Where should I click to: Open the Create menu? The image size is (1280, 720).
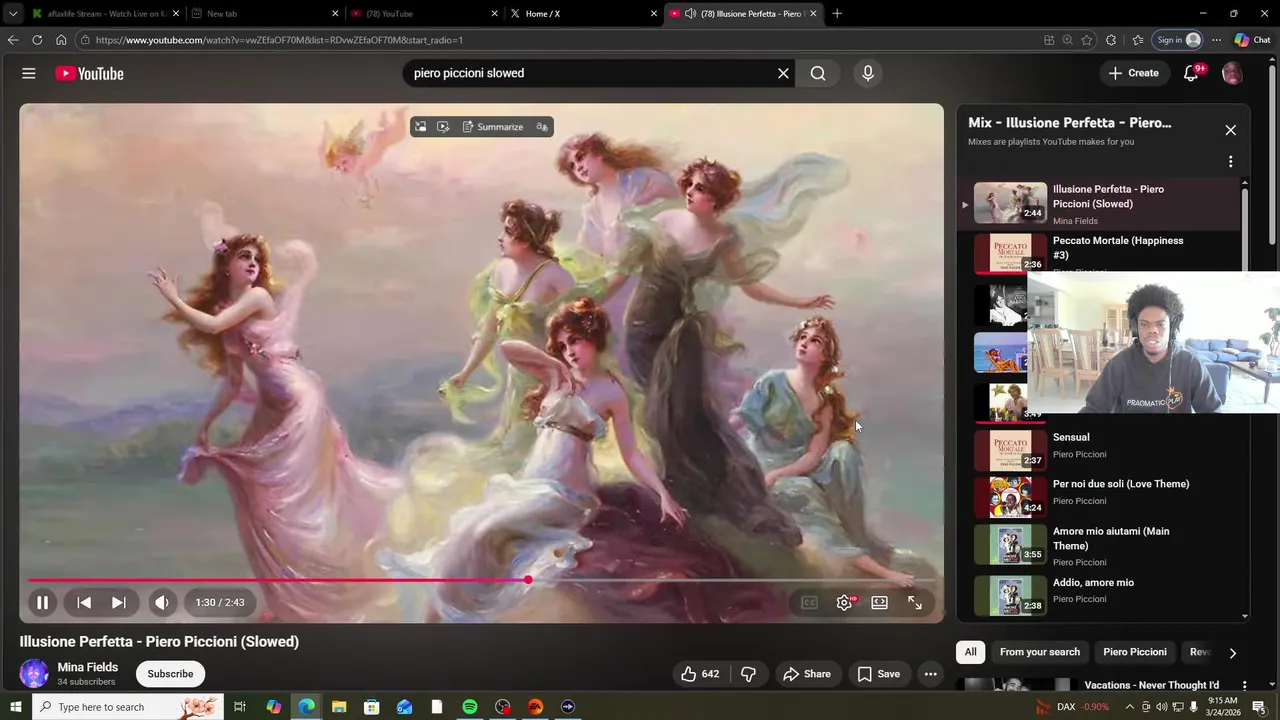pos(1133,73)
